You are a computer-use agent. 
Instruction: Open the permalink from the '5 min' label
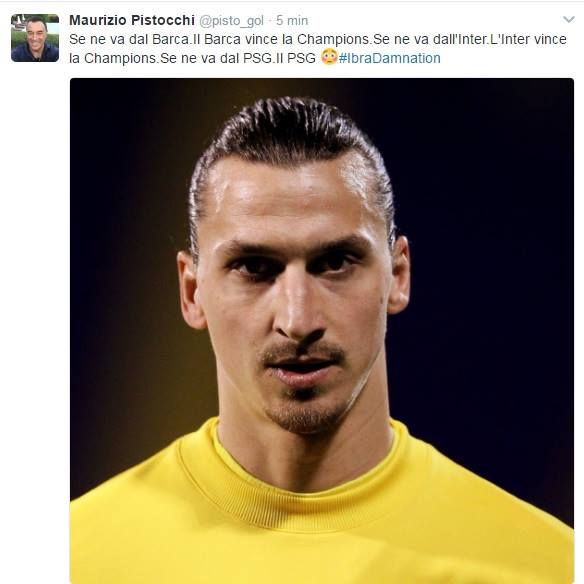click(292, 20)
